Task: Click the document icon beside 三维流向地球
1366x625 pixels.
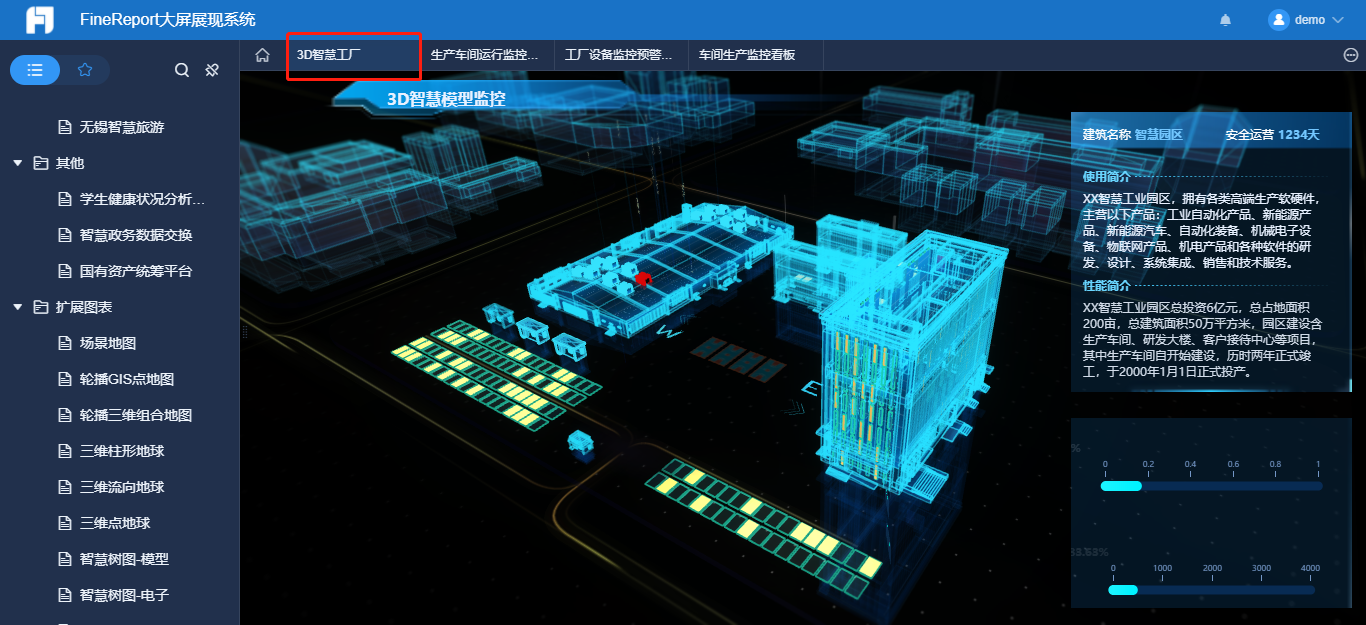Action: 65,487
